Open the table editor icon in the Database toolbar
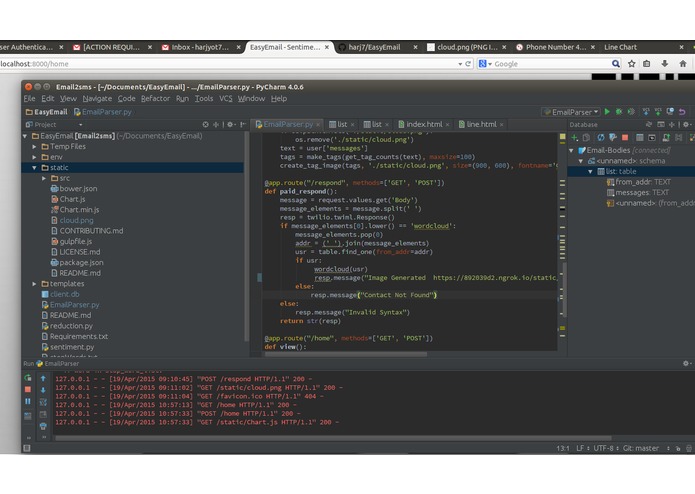The width and height of the screenshot is (695, 494). pyautogui.click(x=640, y=138)
